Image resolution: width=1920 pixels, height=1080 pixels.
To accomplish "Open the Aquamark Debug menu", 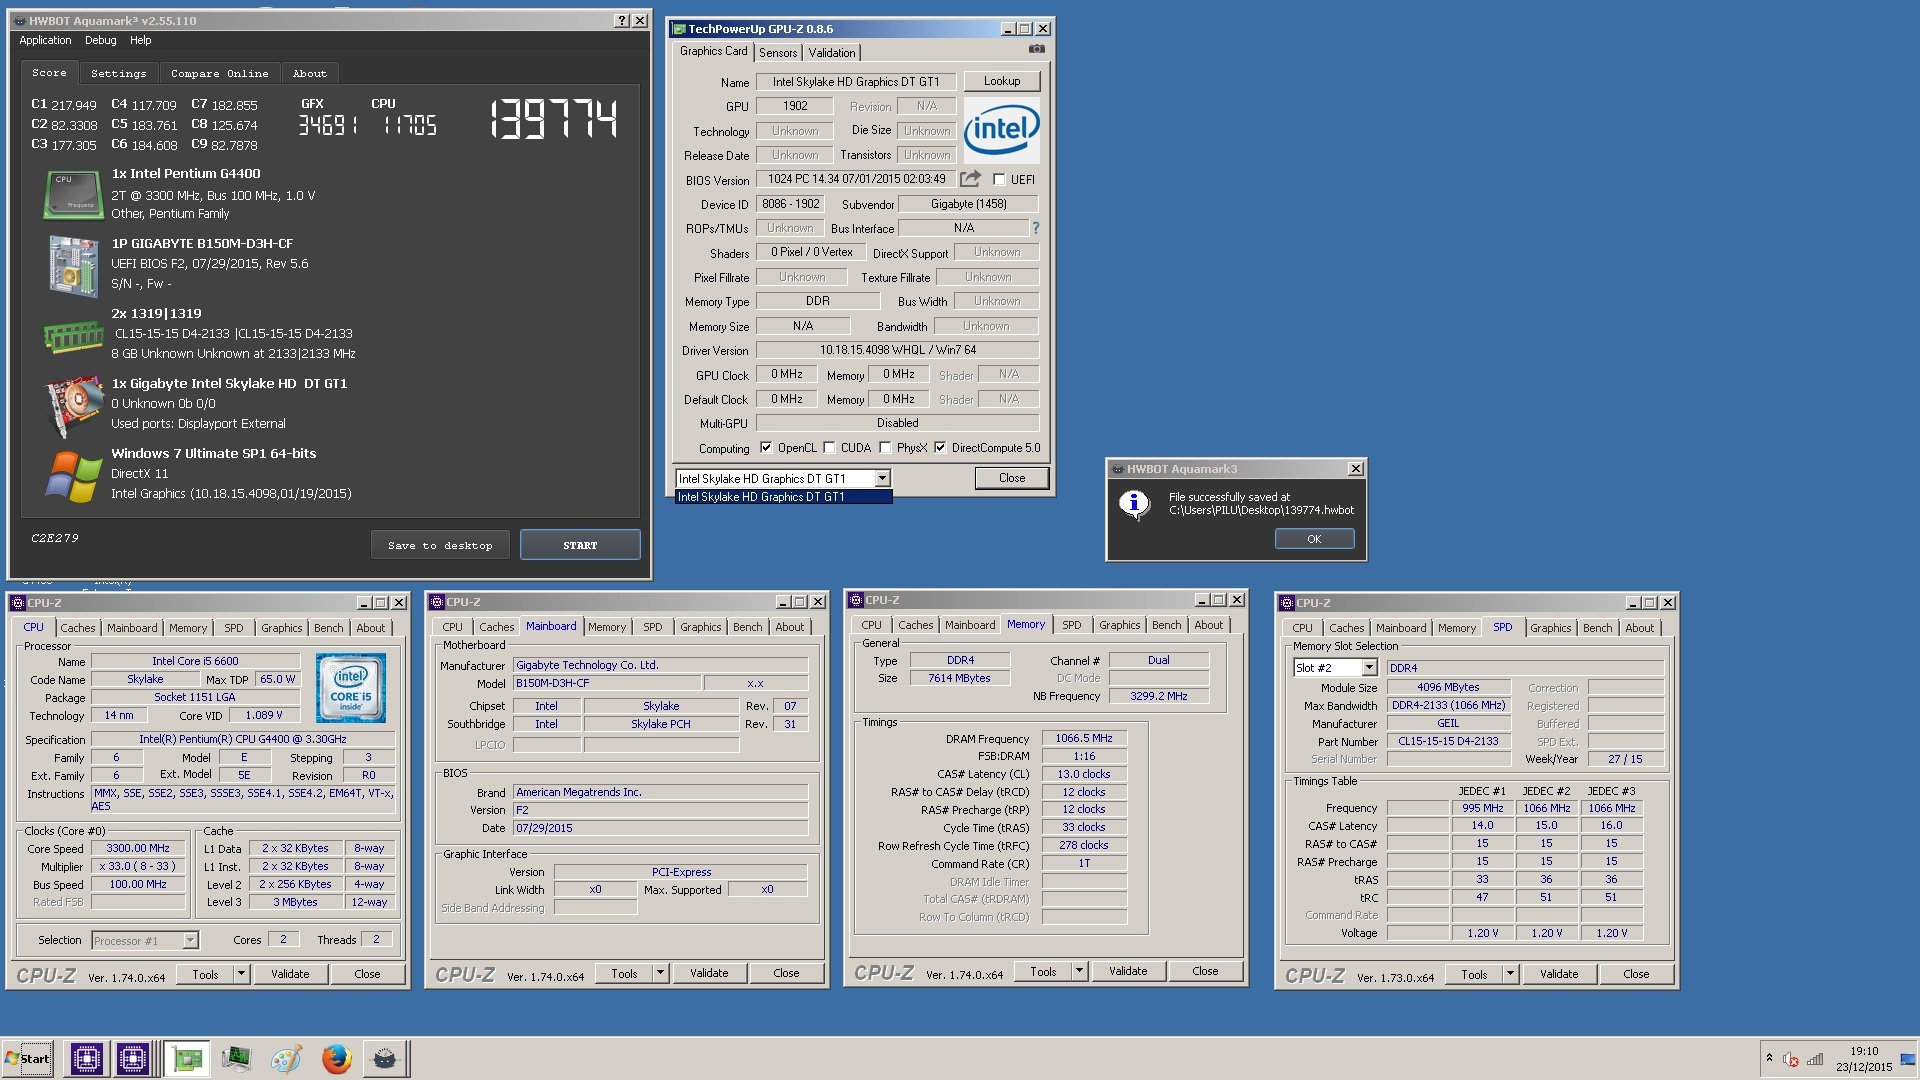I will coord(100,40).
